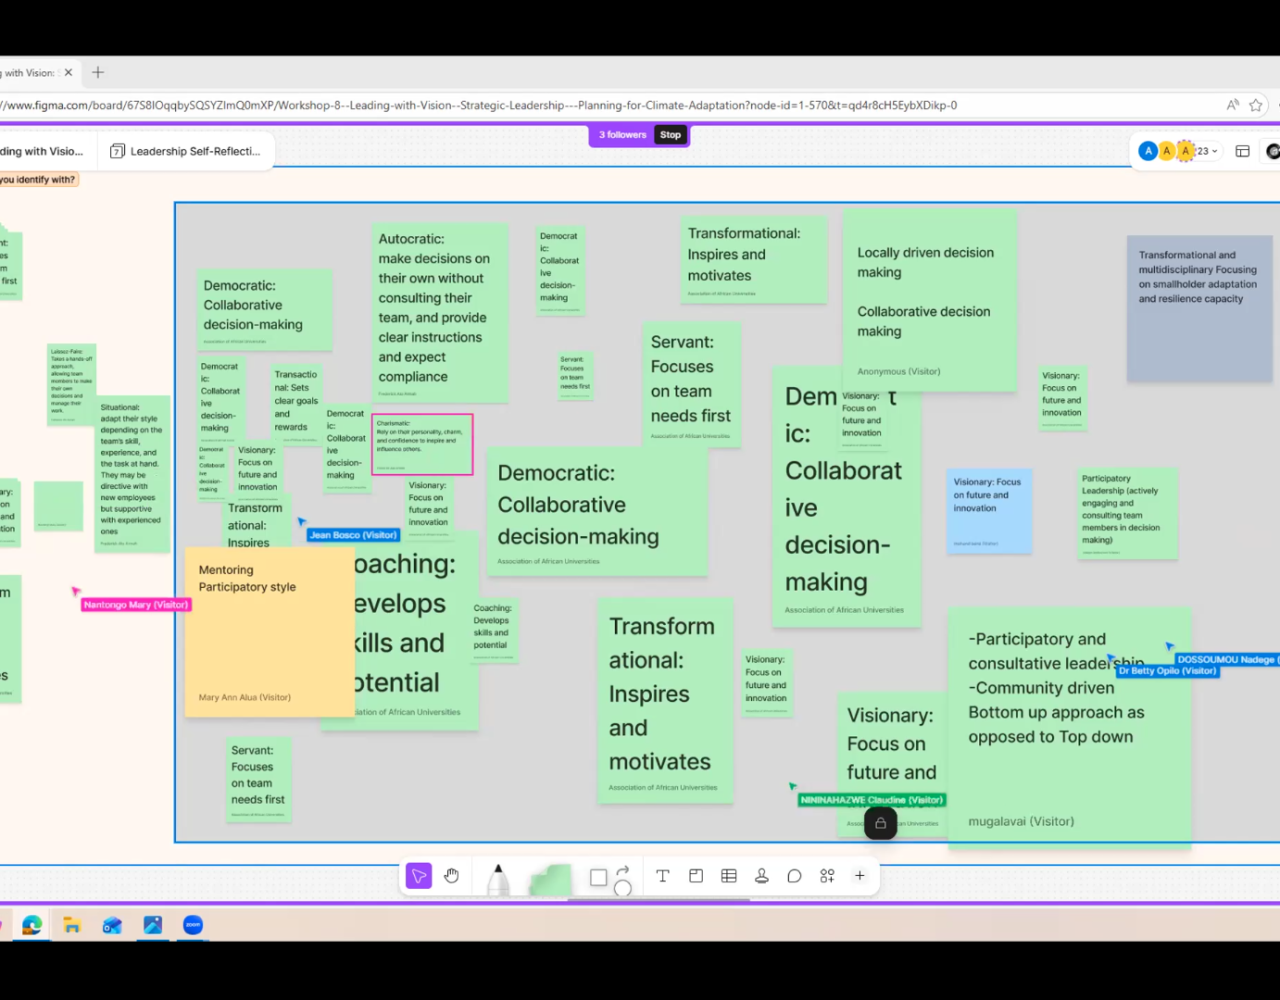Expand more tools with plus button

coord(859,876)
